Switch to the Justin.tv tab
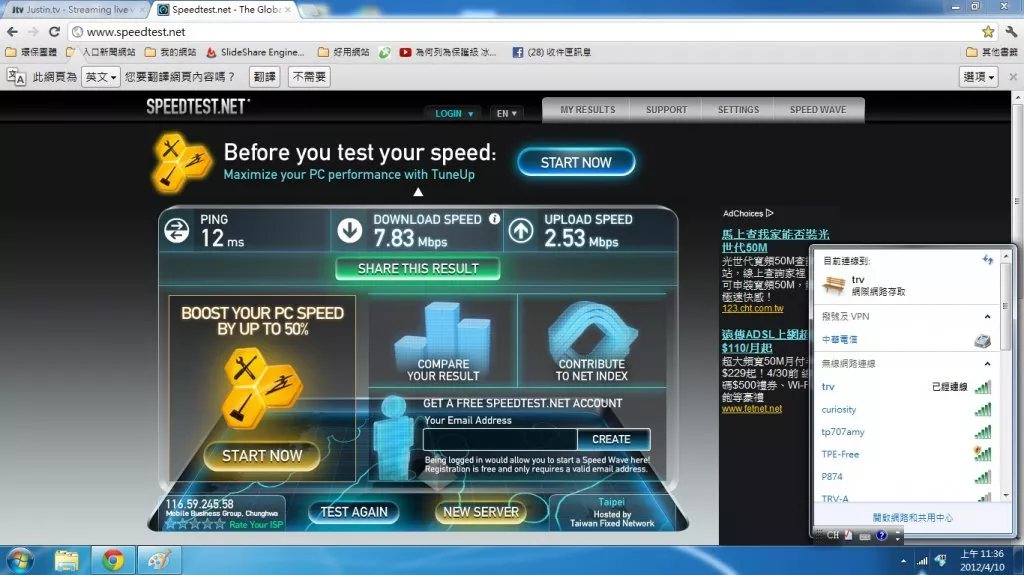Screen dimensions: 1024x575 click(x=75, y=10)
